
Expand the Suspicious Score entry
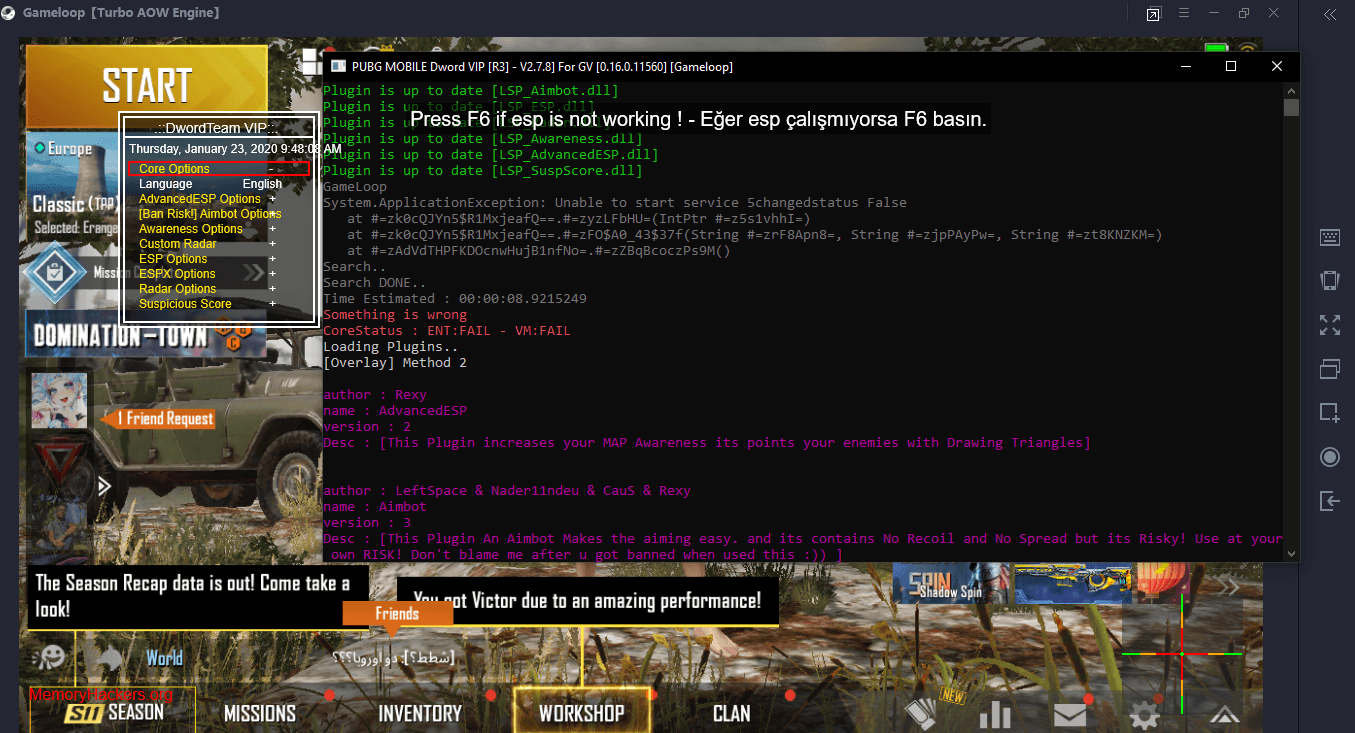[207, 304]
